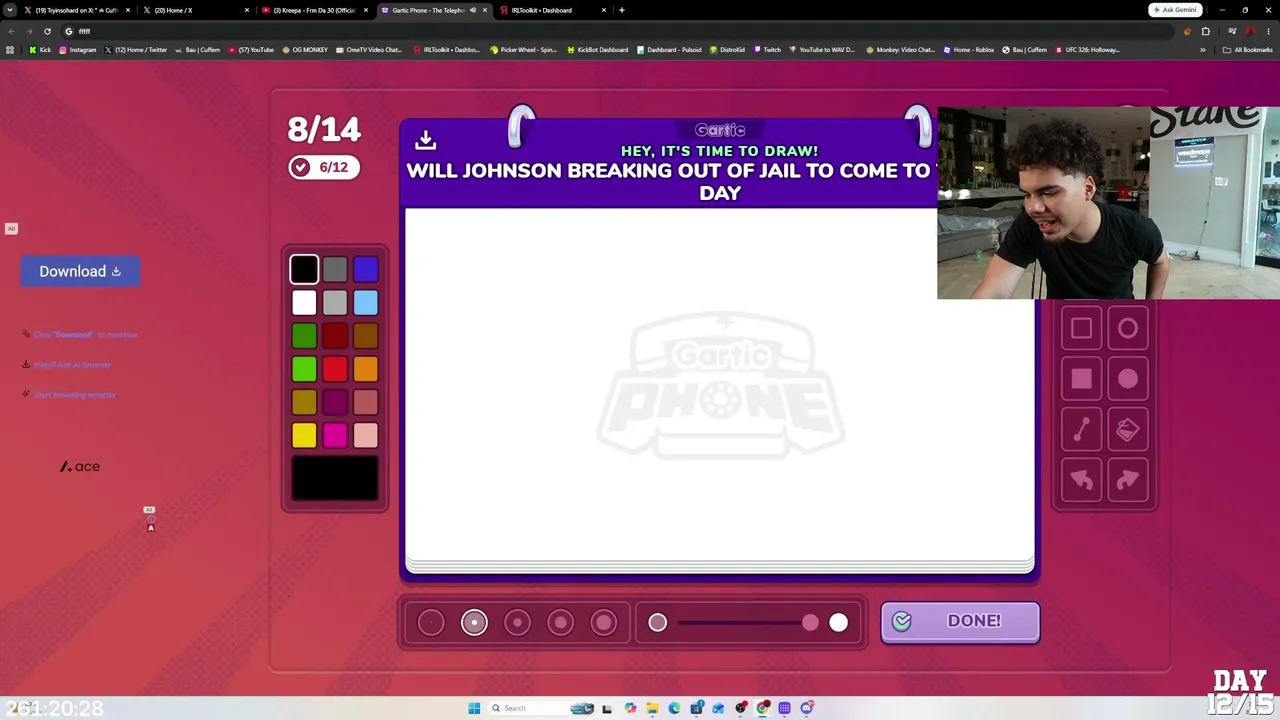Switch to the IRLToolkit Dashboard tab
The width and height of the screenshot is (1280, 720).
[x=552, y=10]
